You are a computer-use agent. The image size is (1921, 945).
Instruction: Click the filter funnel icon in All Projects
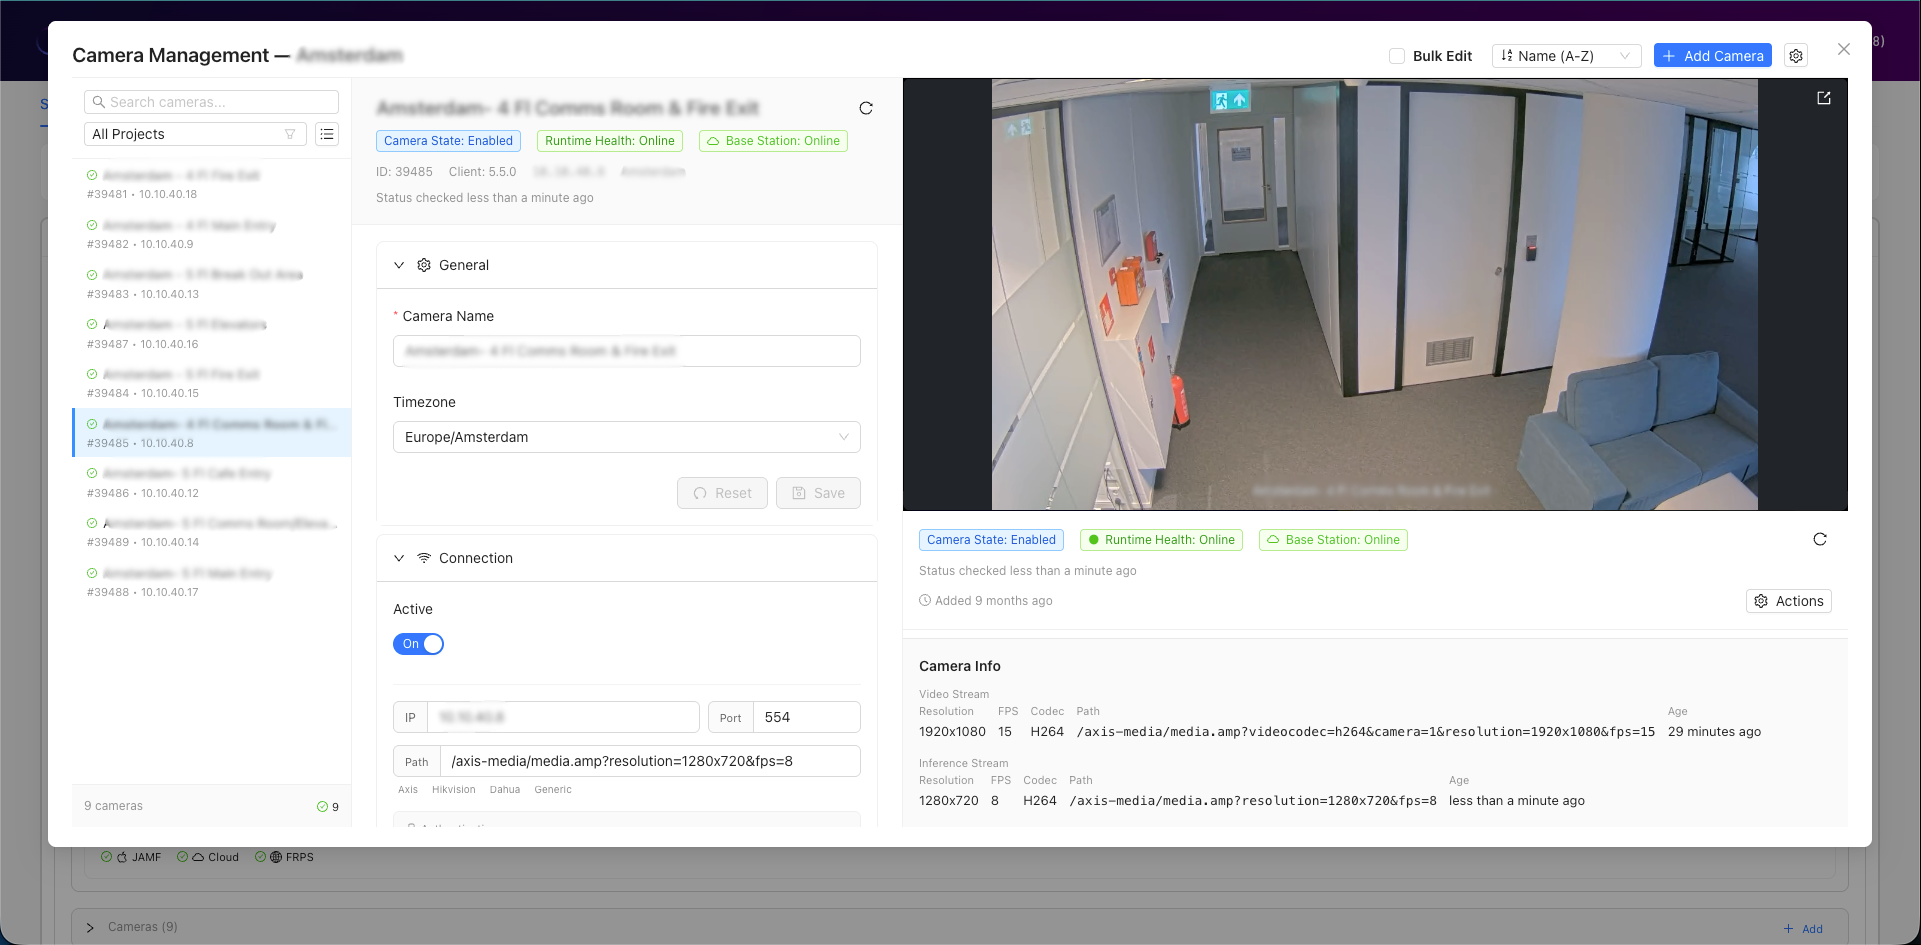pos(290,134)
